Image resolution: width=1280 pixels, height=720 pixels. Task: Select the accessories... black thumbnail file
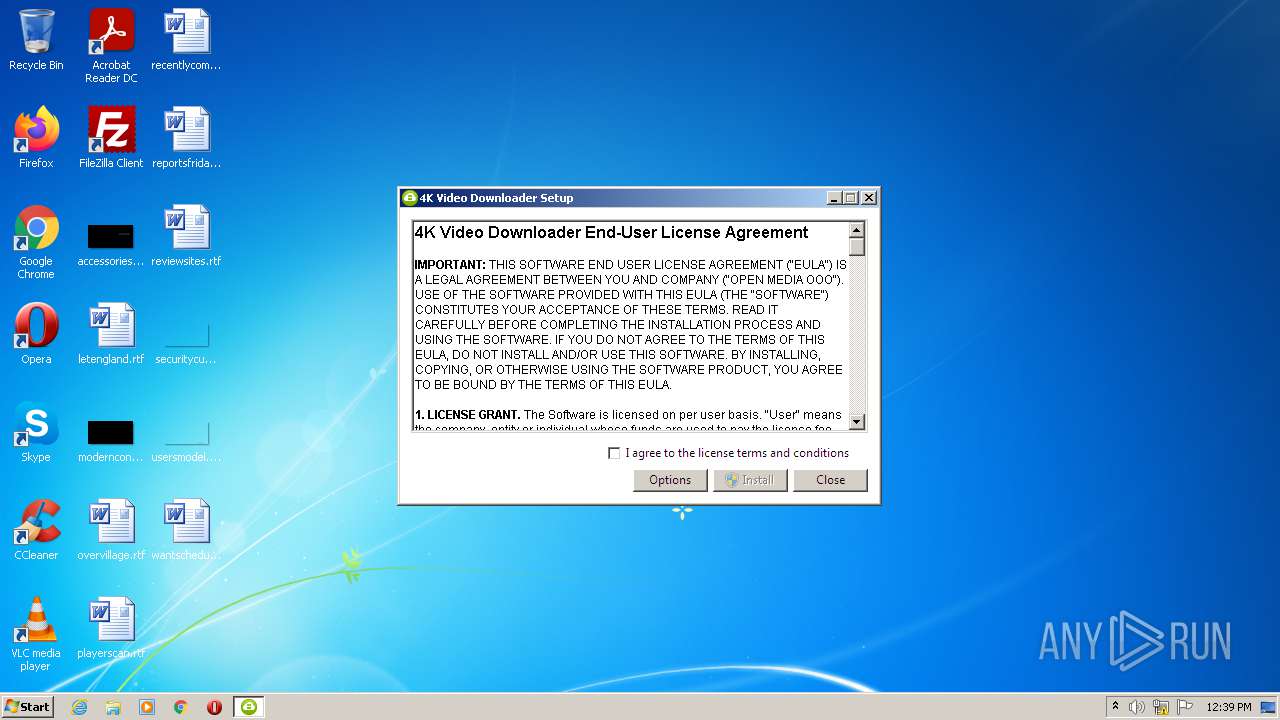pos(111,244)
